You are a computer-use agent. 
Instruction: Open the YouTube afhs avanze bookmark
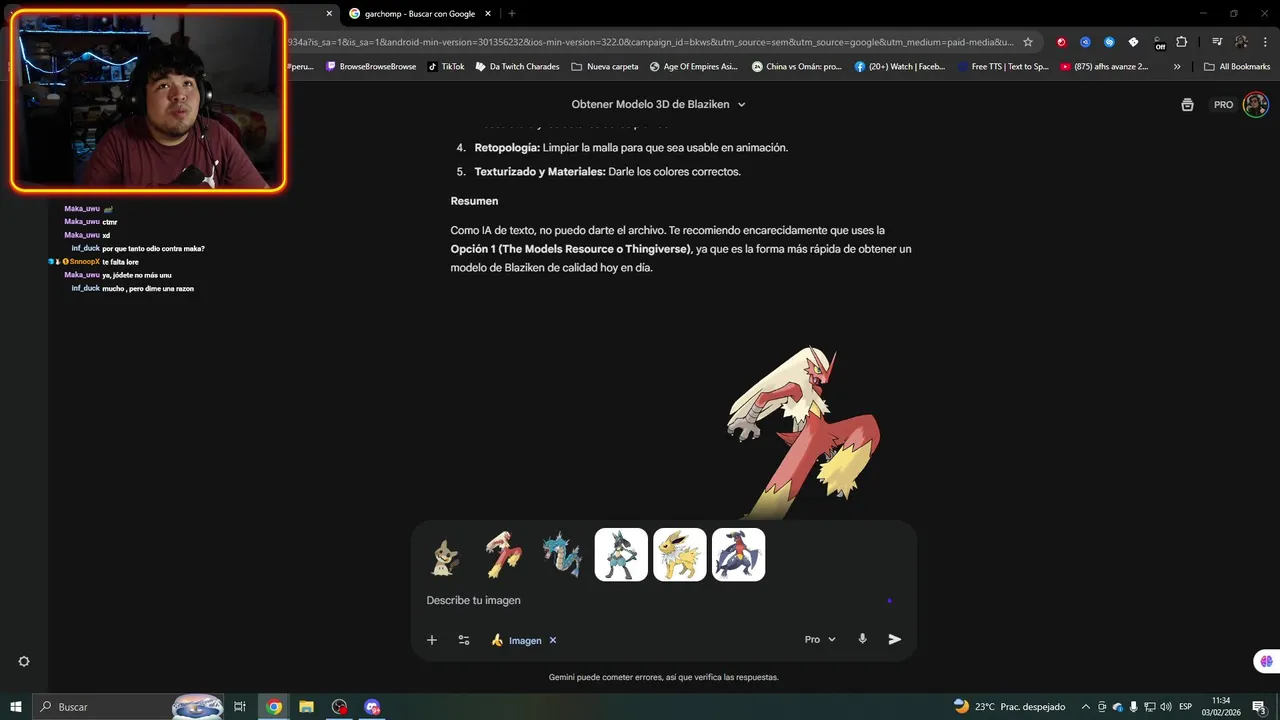(x=1105, y=67)
